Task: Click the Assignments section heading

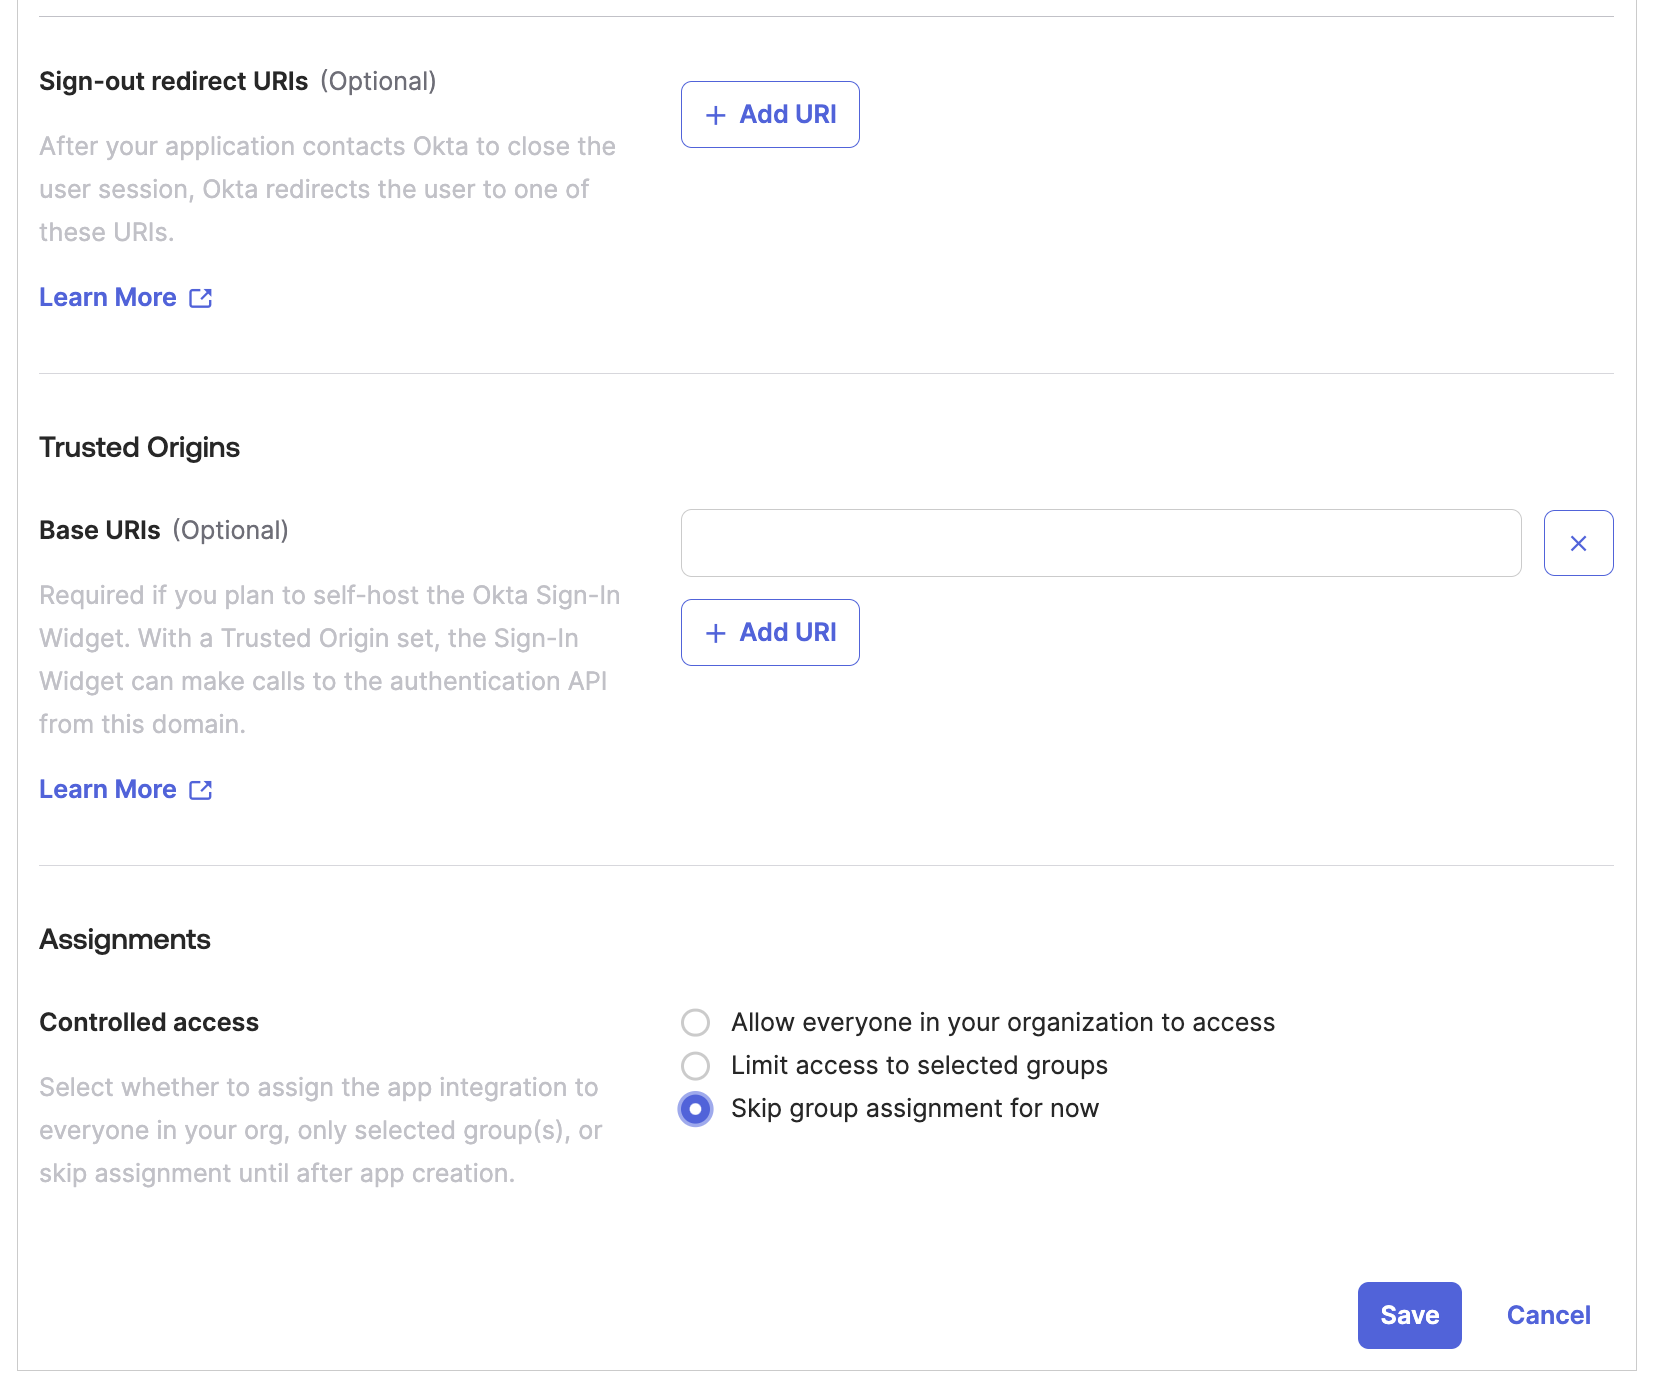Action: [124, 938]
